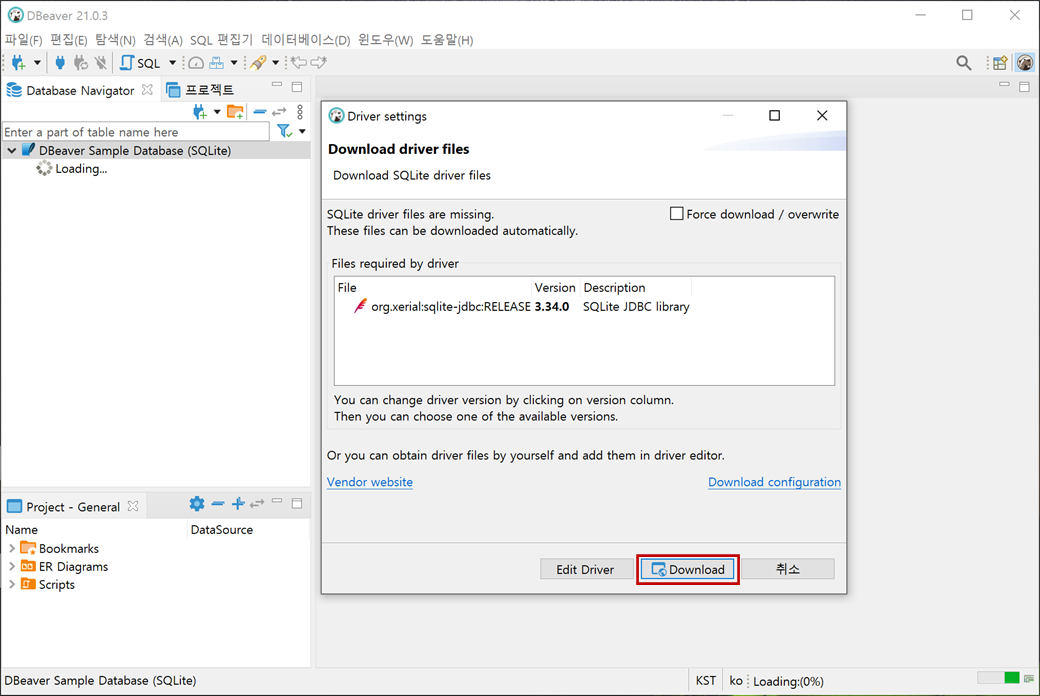Screen dimensions: 1040x696
Task: Expand the ER Diagrams folder
Action: (12, 566)
